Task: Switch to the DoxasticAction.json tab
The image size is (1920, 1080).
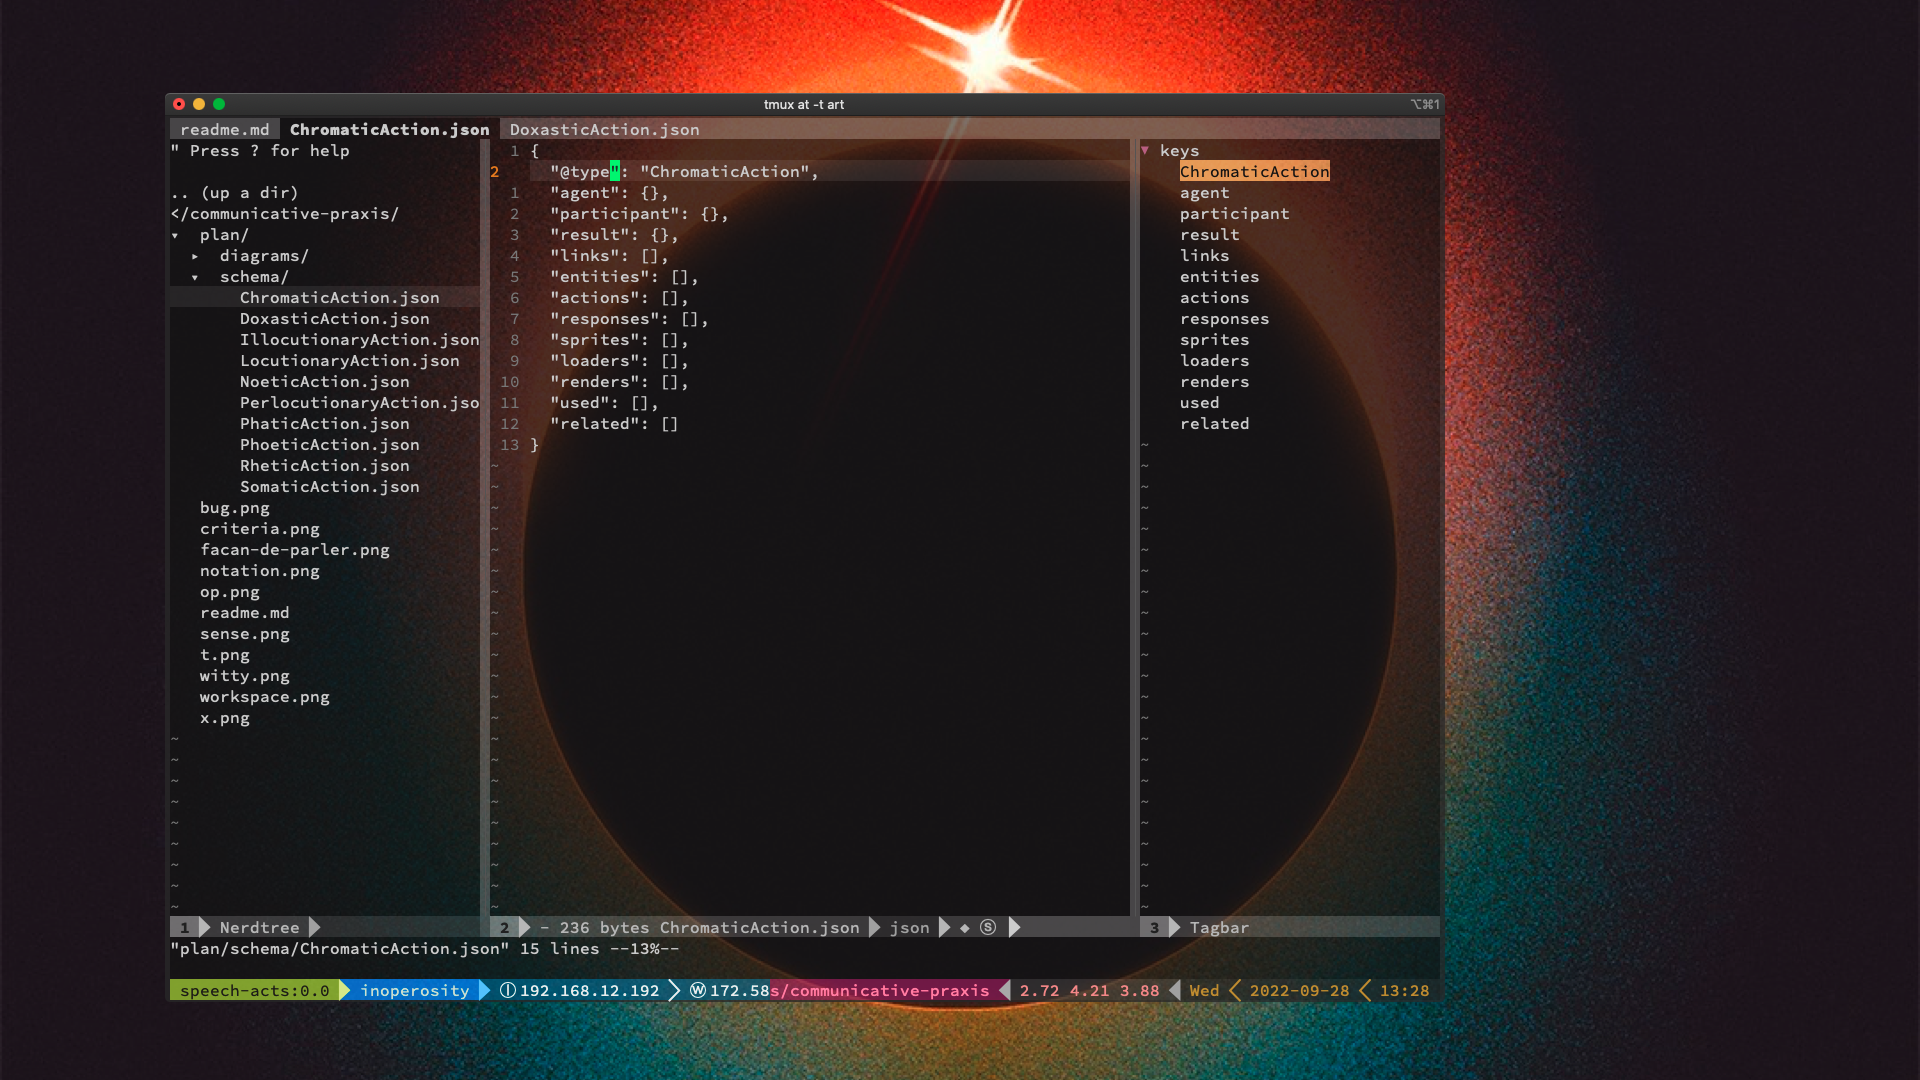Action: [x=604, y=129]
